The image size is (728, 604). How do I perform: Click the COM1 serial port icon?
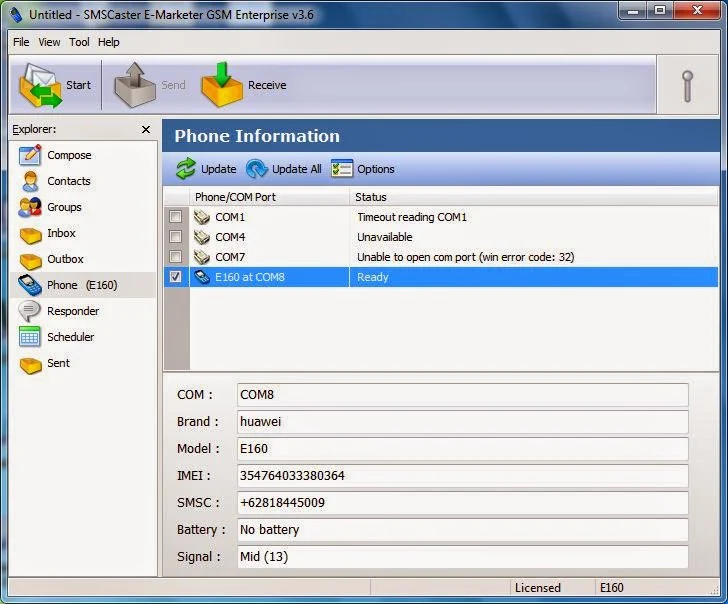pos(202,217)
